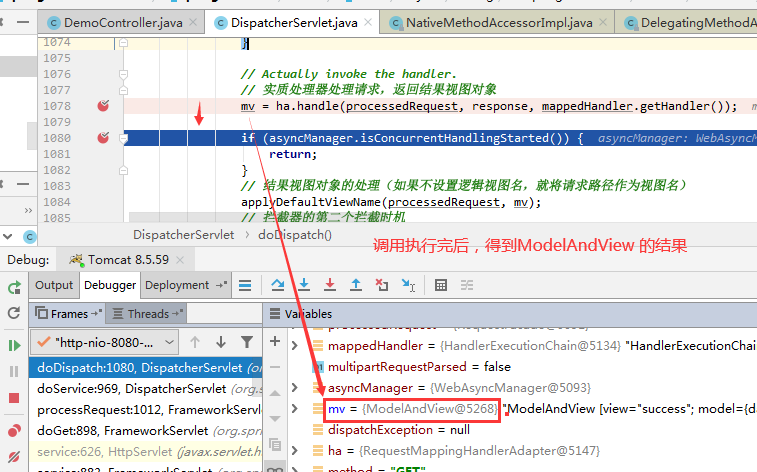Screen dimensions: 757x472
Task: Select the Output tab in debug panel
Action: click(54, 285)
